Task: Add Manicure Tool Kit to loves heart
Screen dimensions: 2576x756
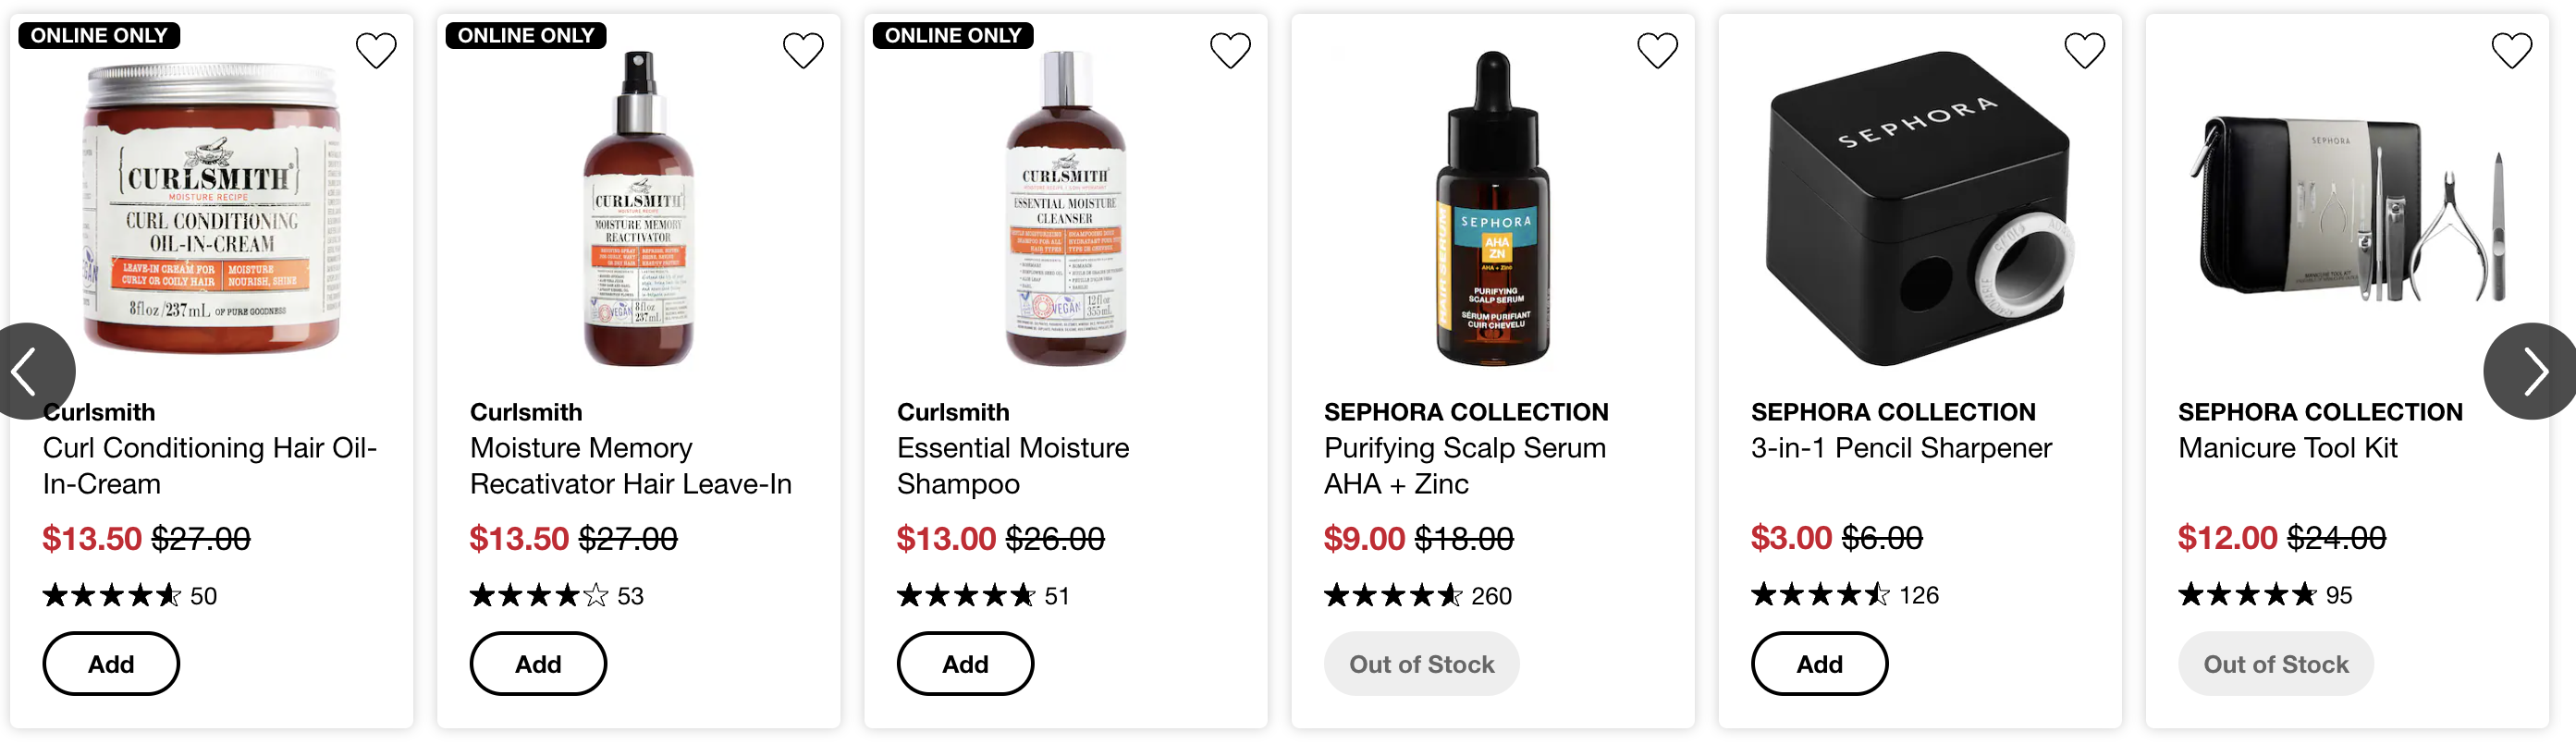Action: 2511,50
